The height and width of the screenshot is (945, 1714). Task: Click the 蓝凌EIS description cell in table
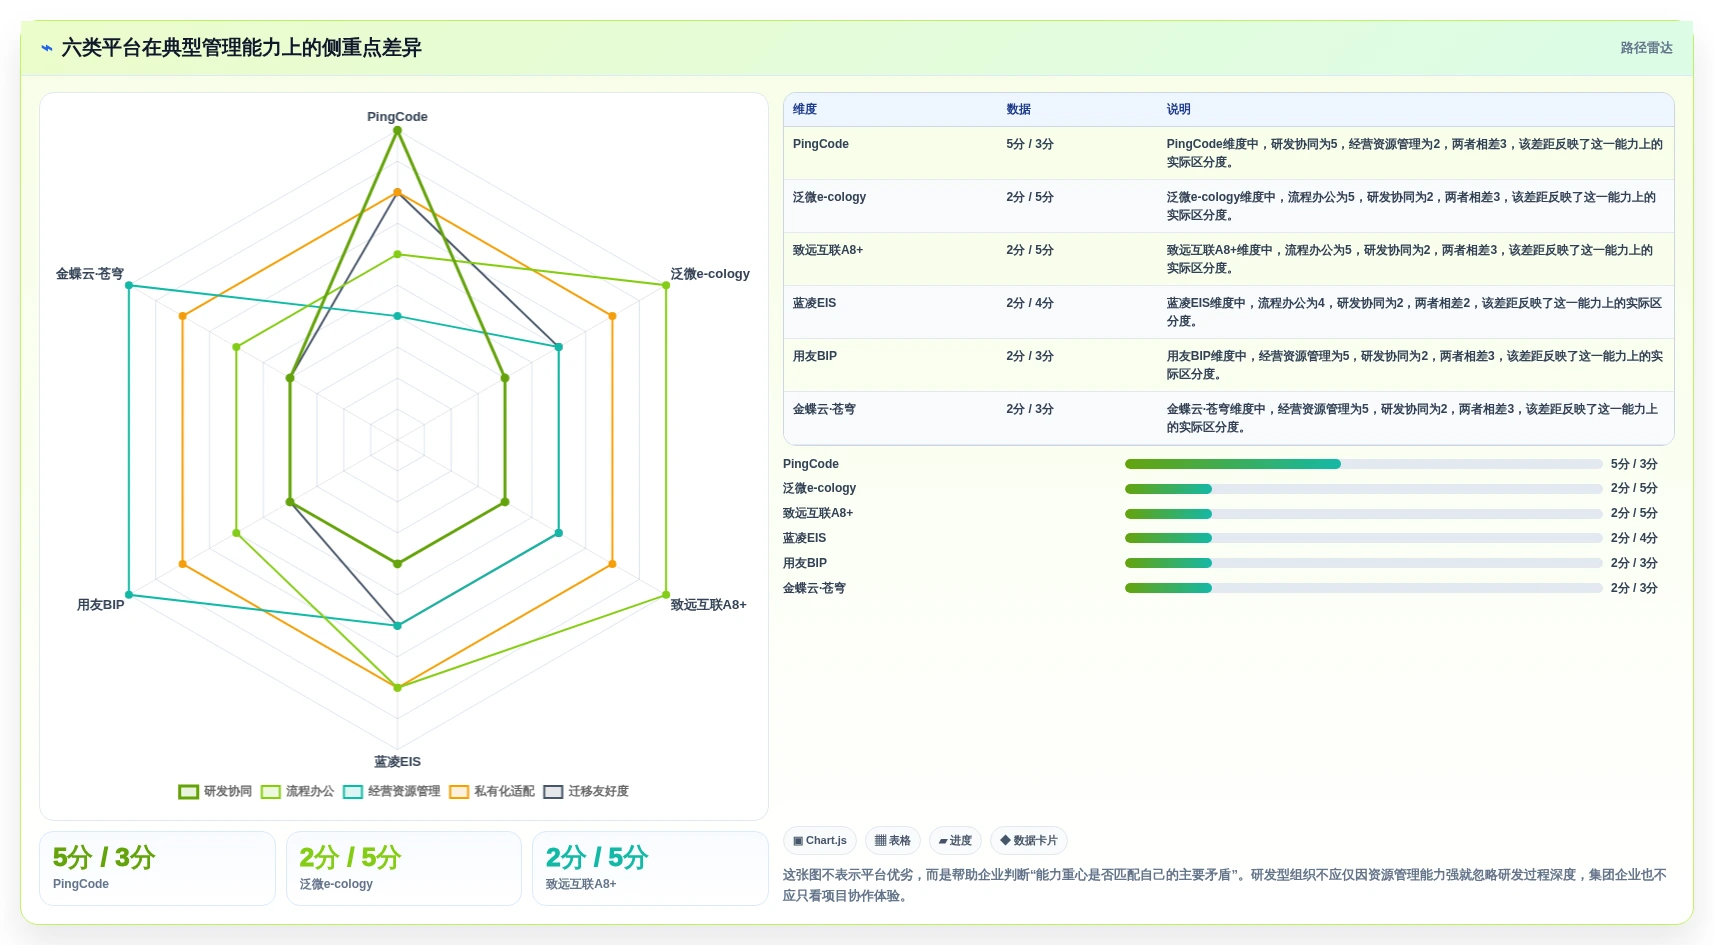point(1414,312)
